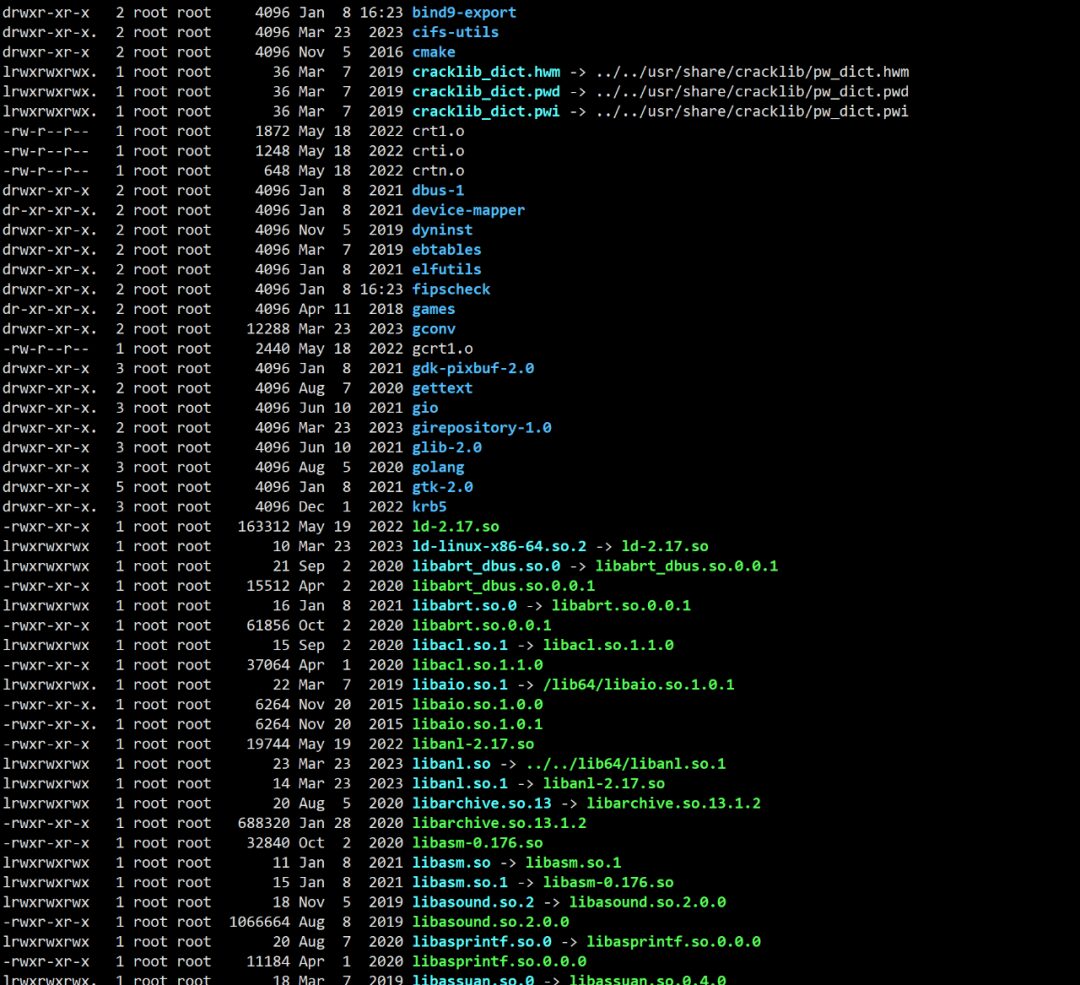Screen dimensions: 1080x985
Task: Select the file size 37064
Action: 269,665
